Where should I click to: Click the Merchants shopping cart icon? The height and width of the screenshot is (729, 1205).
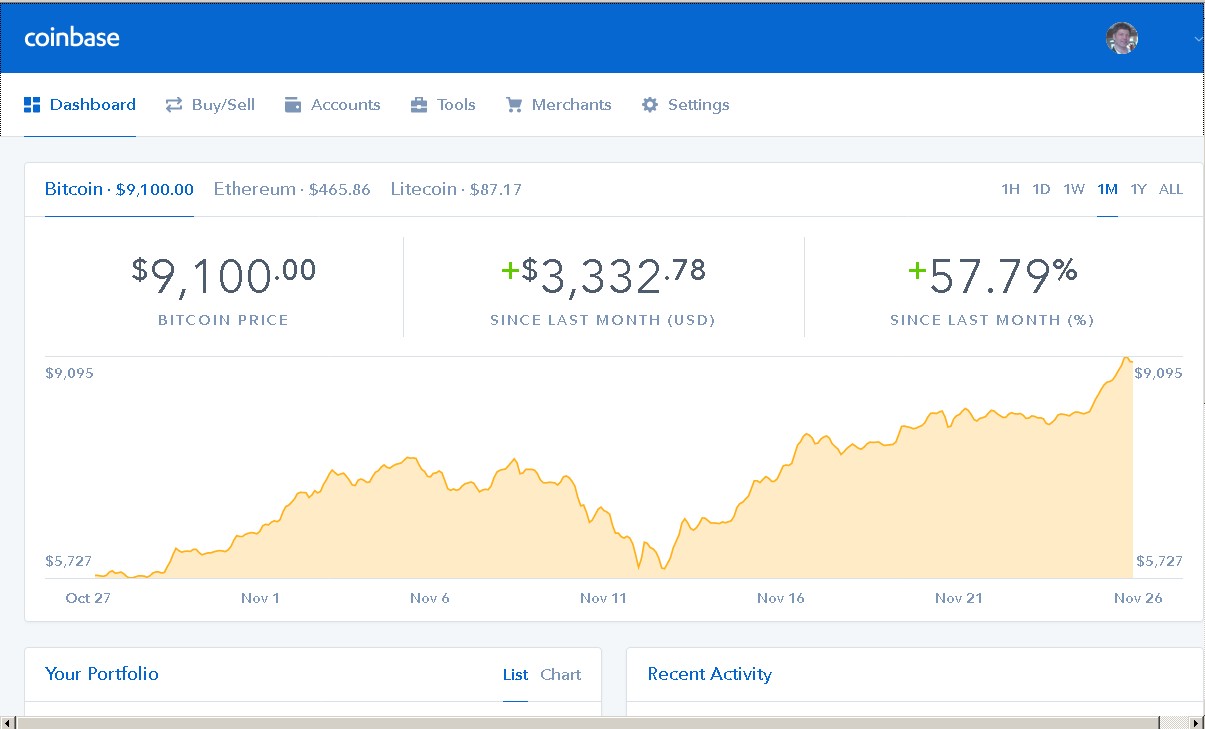(514, 105)
